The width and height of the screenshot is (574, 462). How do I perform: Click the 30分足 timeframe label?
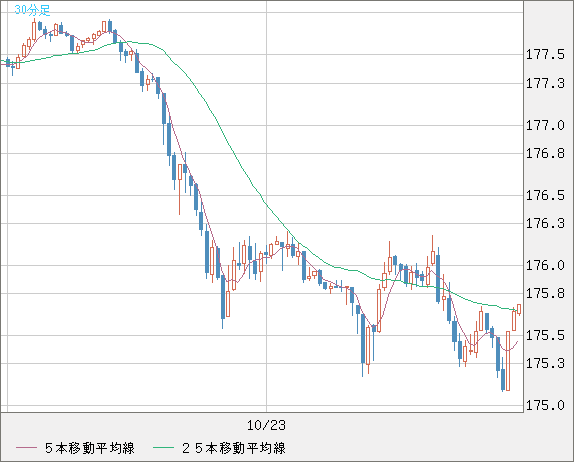click(x=32, y=10)
